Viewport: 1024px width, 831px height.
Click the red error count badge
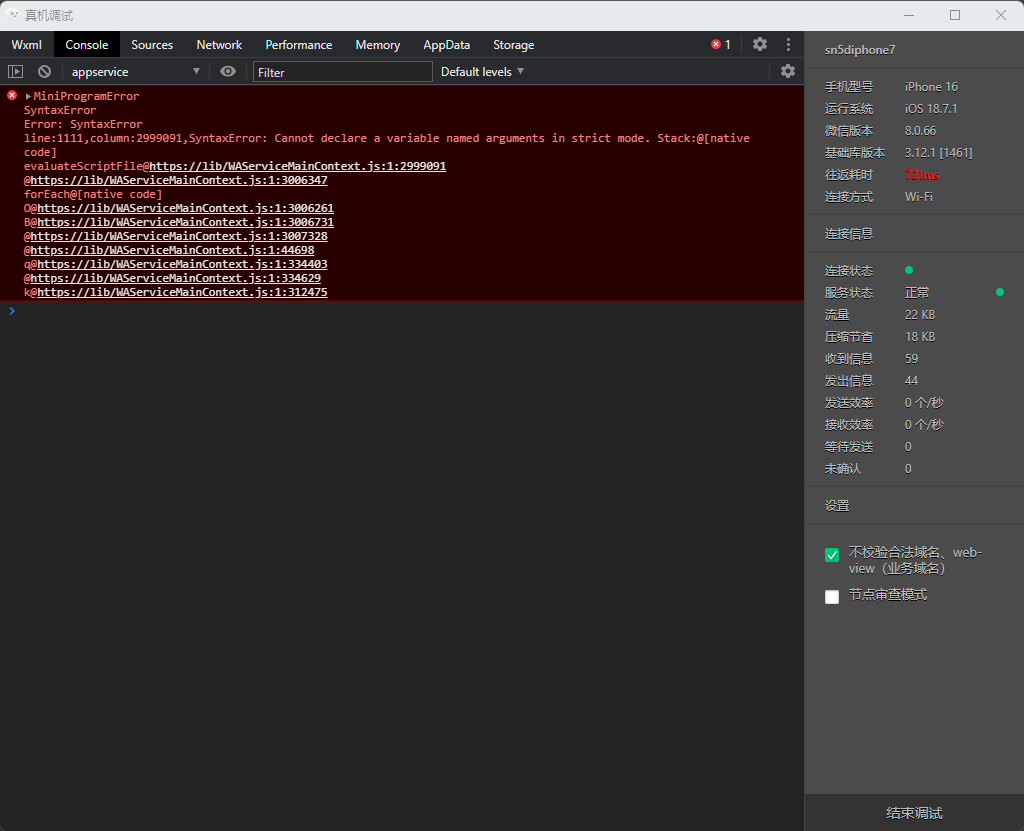(x=721, y=44)
